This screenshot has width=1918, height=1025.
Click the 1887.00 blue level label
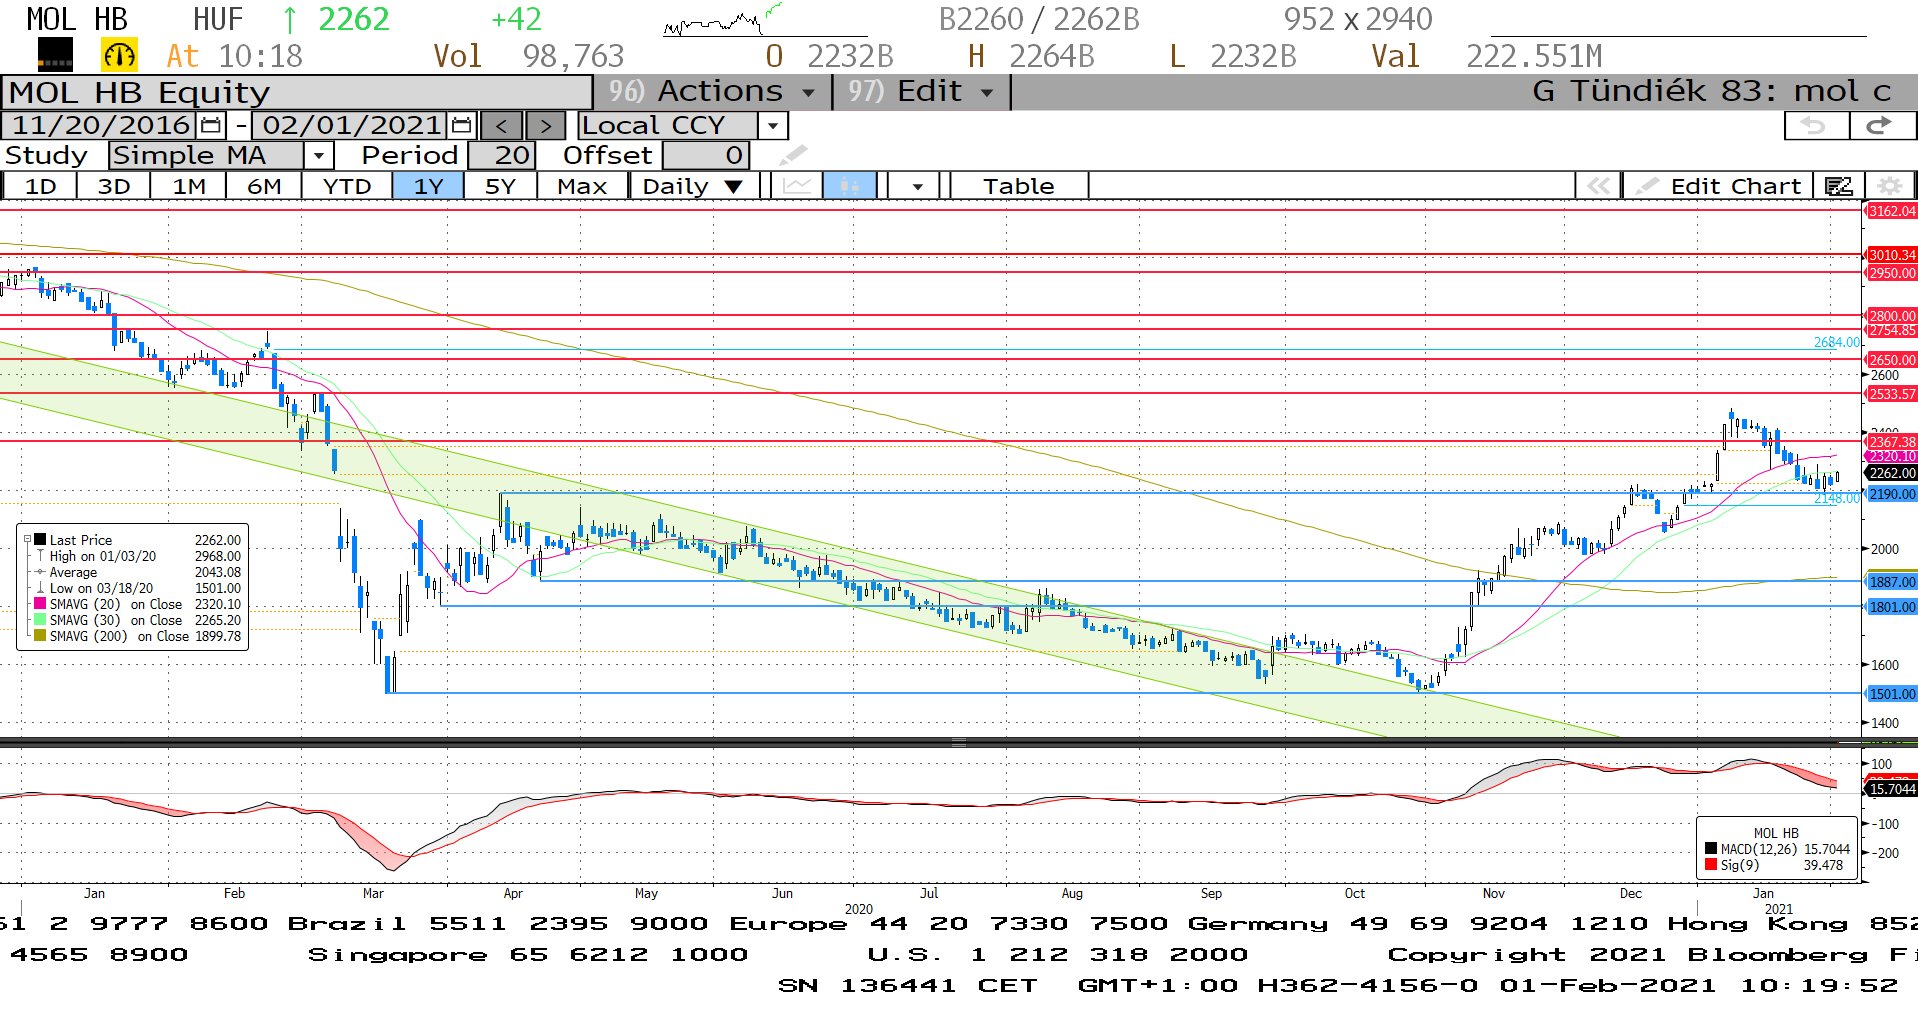(x=1892, y=582)
